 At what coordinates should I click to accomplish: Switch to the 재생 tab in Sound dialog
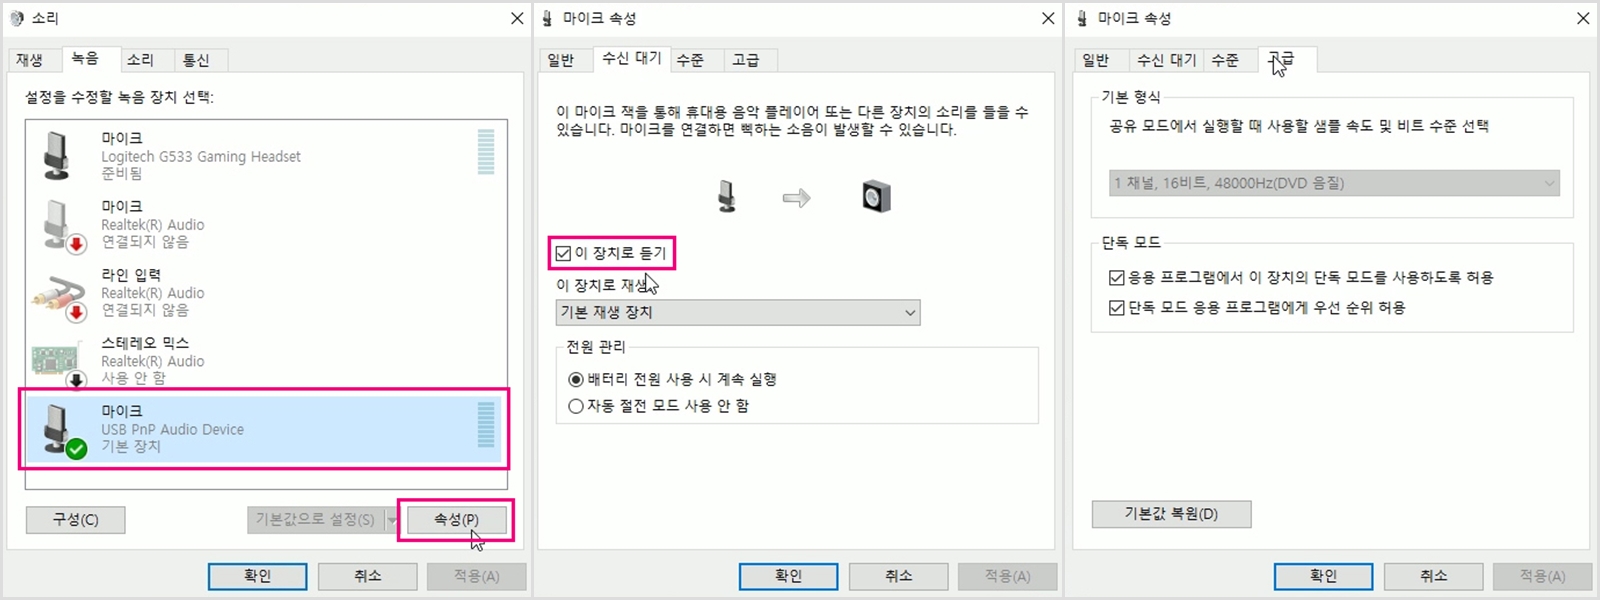[30, 60]
